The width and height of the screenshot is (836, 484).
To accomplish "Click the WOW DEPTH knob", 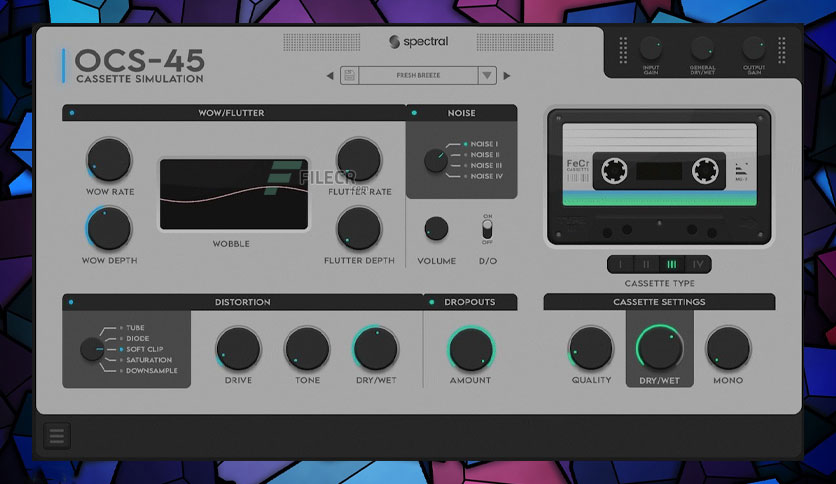I will point(109,229).
